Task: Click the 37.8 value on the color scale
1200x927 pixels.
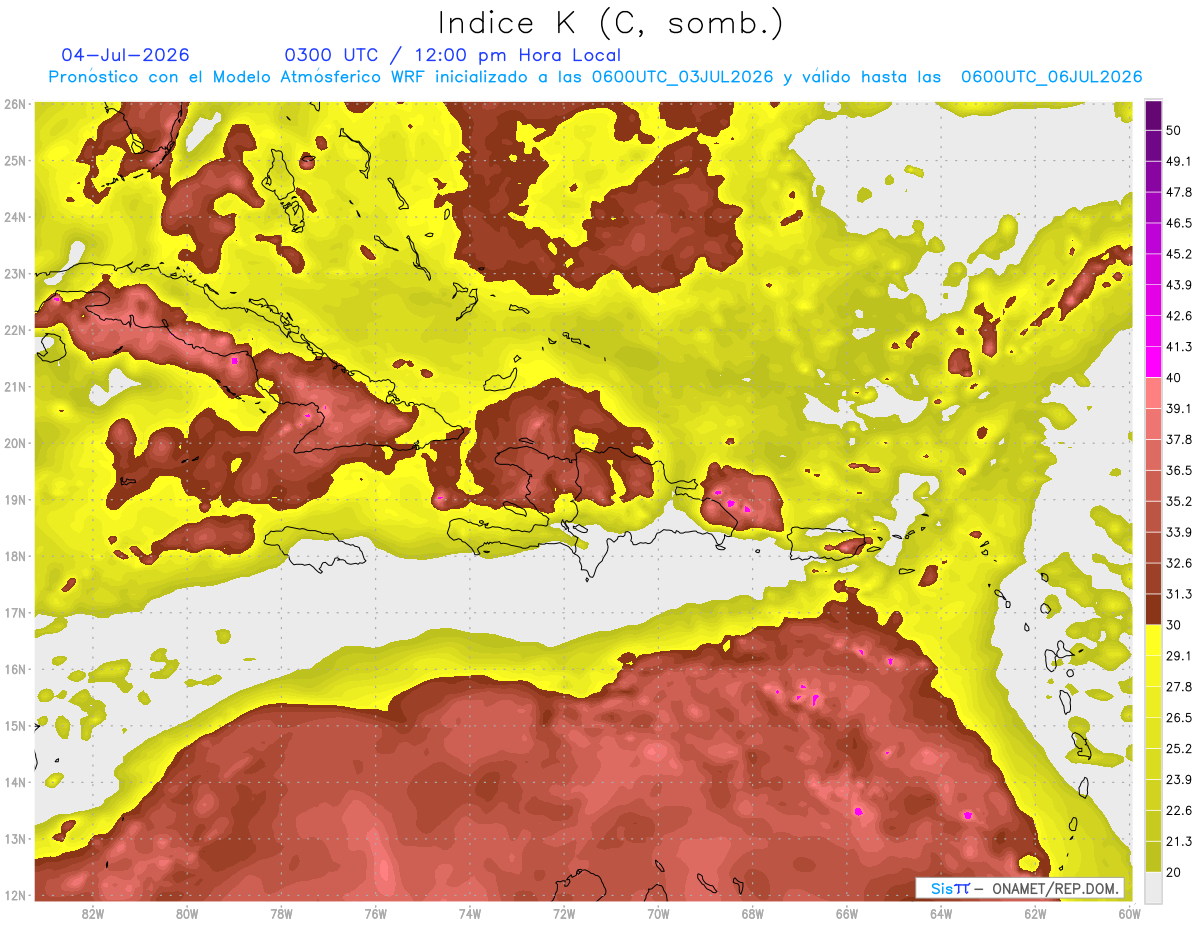Action: pyautogui.click(x=1179, y=440)
